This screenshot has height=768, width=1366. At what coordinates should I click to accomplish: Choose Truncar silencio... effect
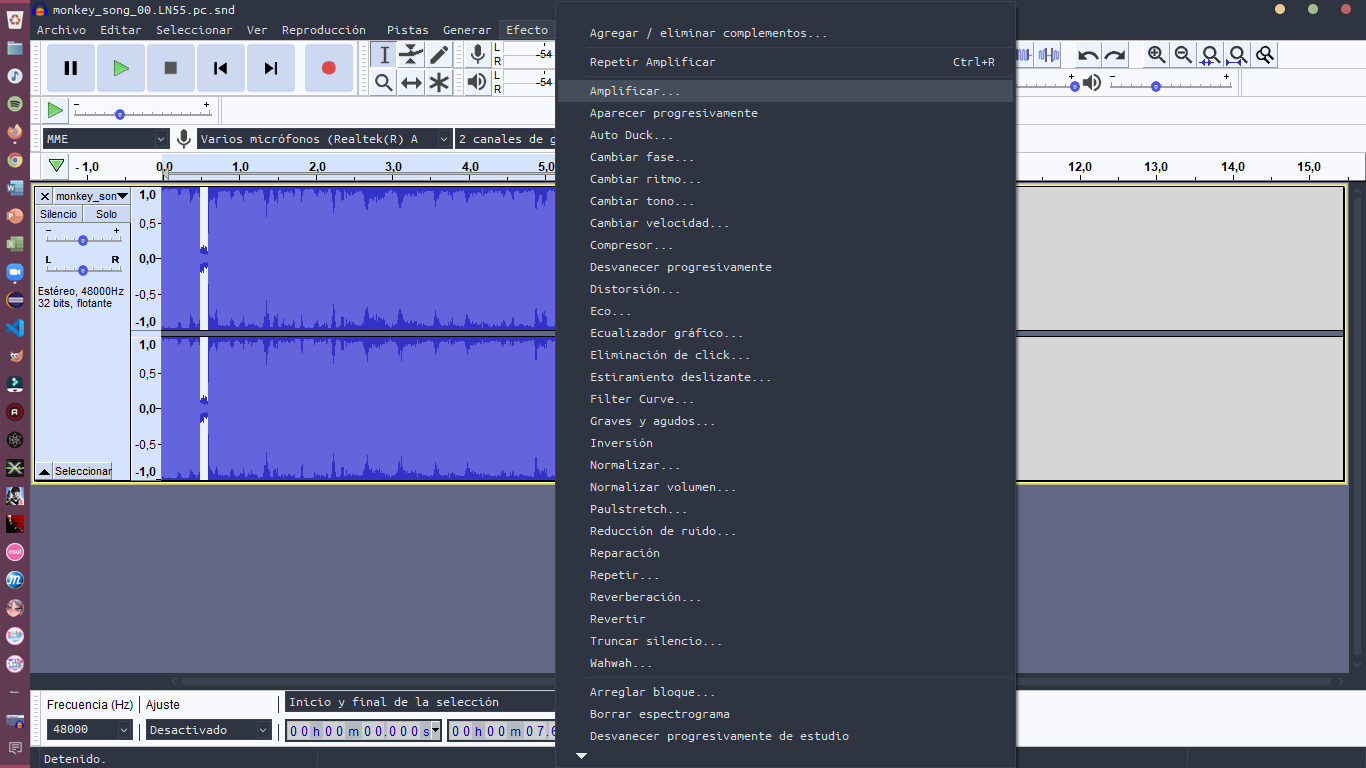point(785,641)
